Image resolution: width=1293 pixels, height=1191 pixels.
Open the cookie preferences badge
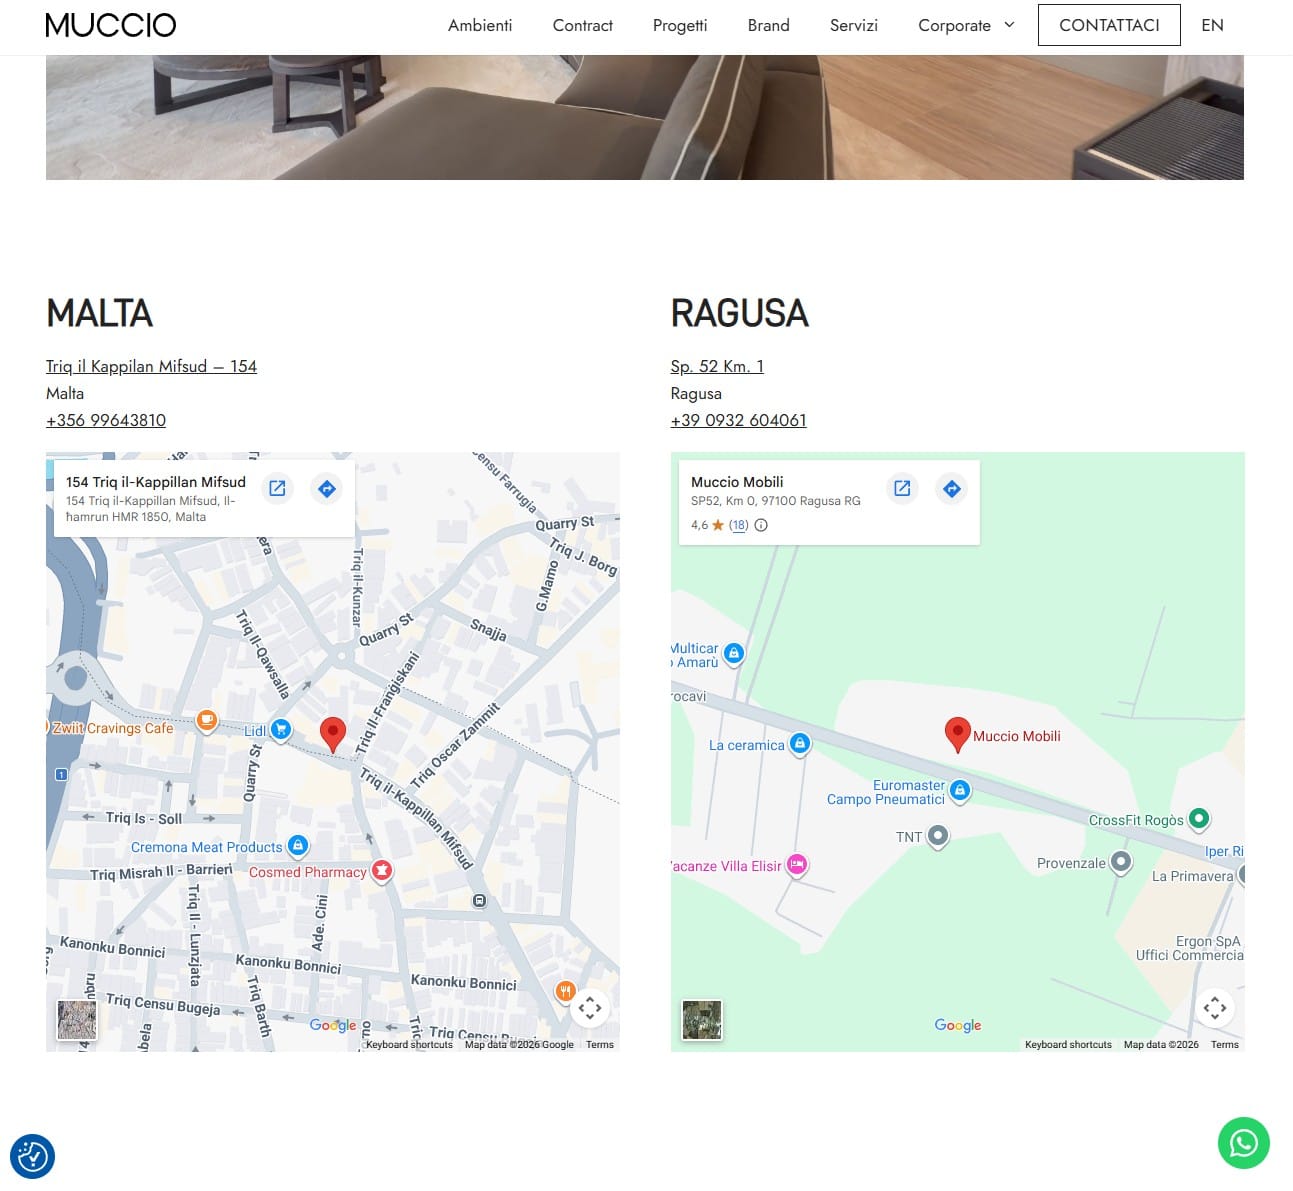coord(32,1157)
